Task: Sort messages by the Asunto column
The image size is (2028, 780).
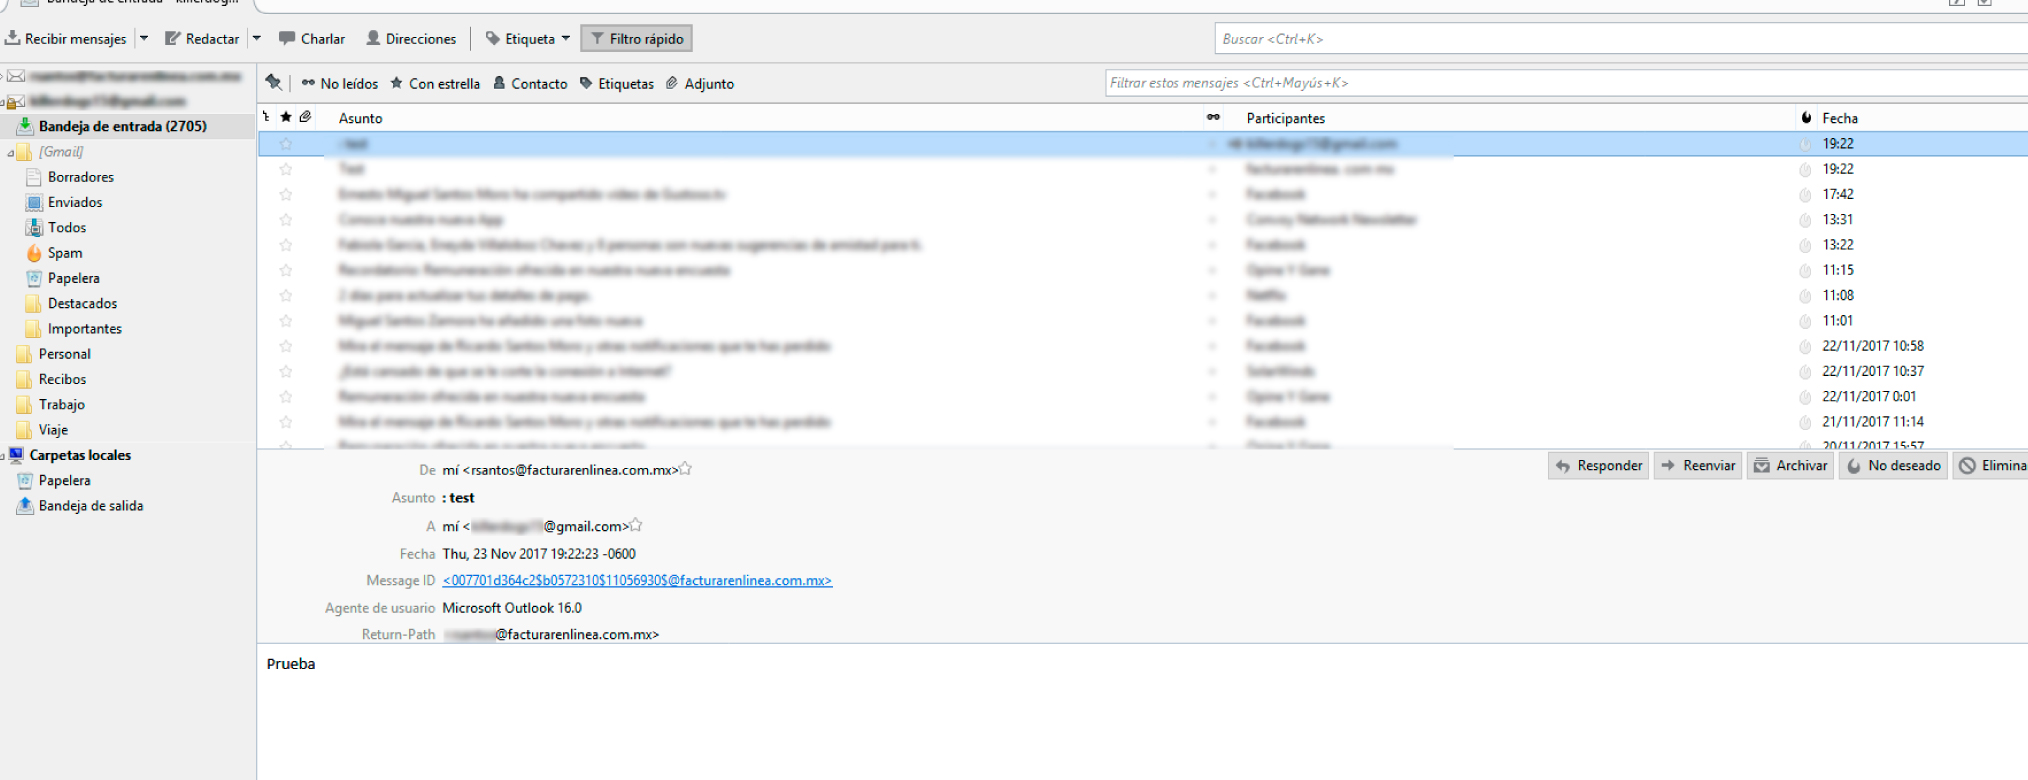Action: 361,118
